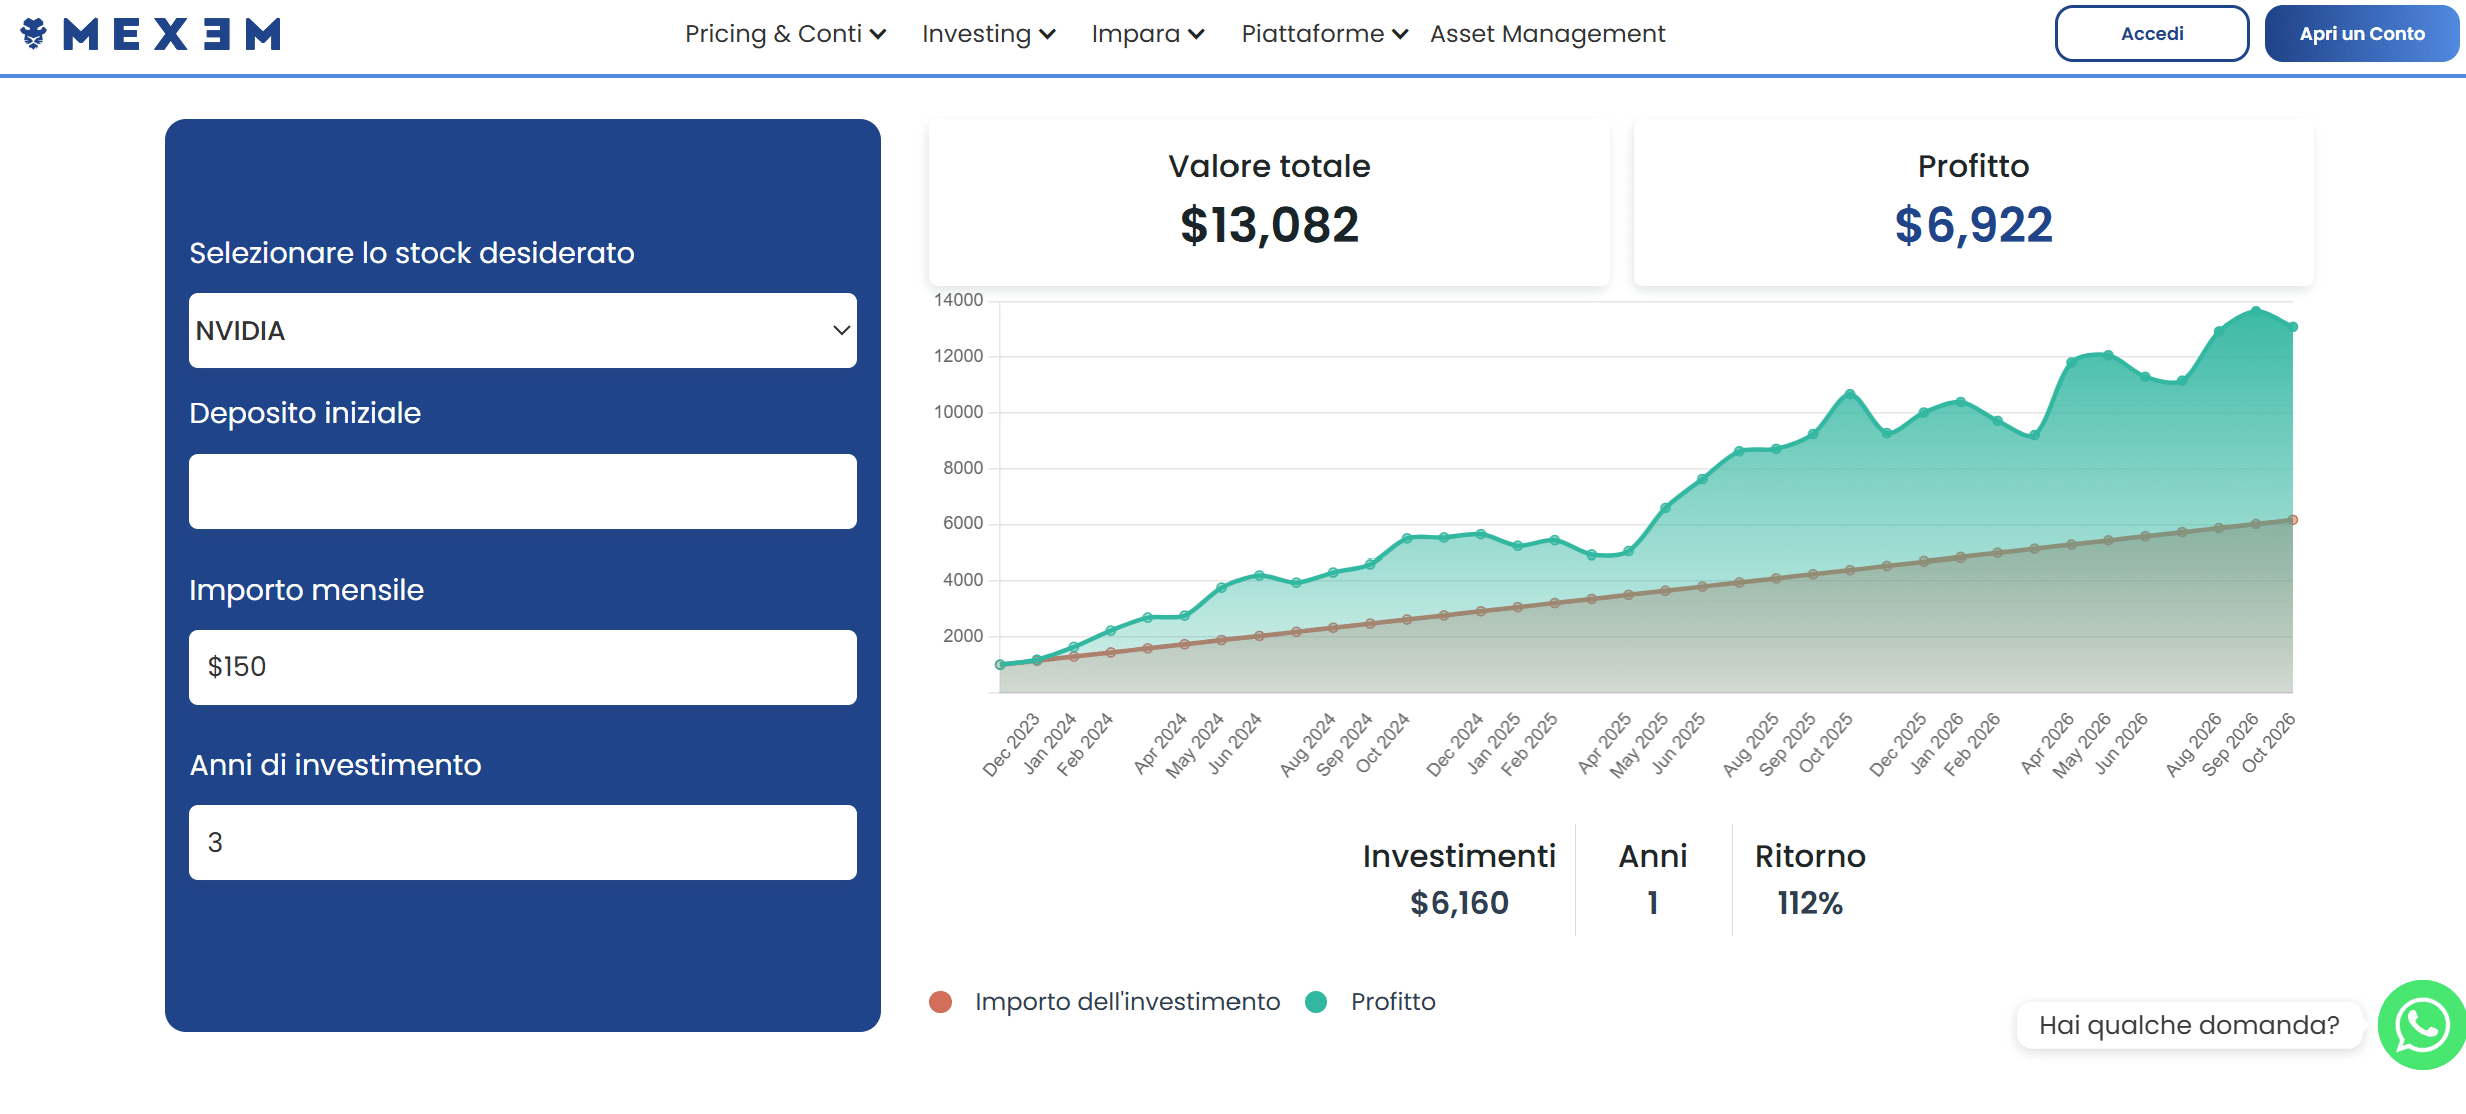Click the Valore totale $13,082 value
2466x1114 pixels.
point(1269,225)
